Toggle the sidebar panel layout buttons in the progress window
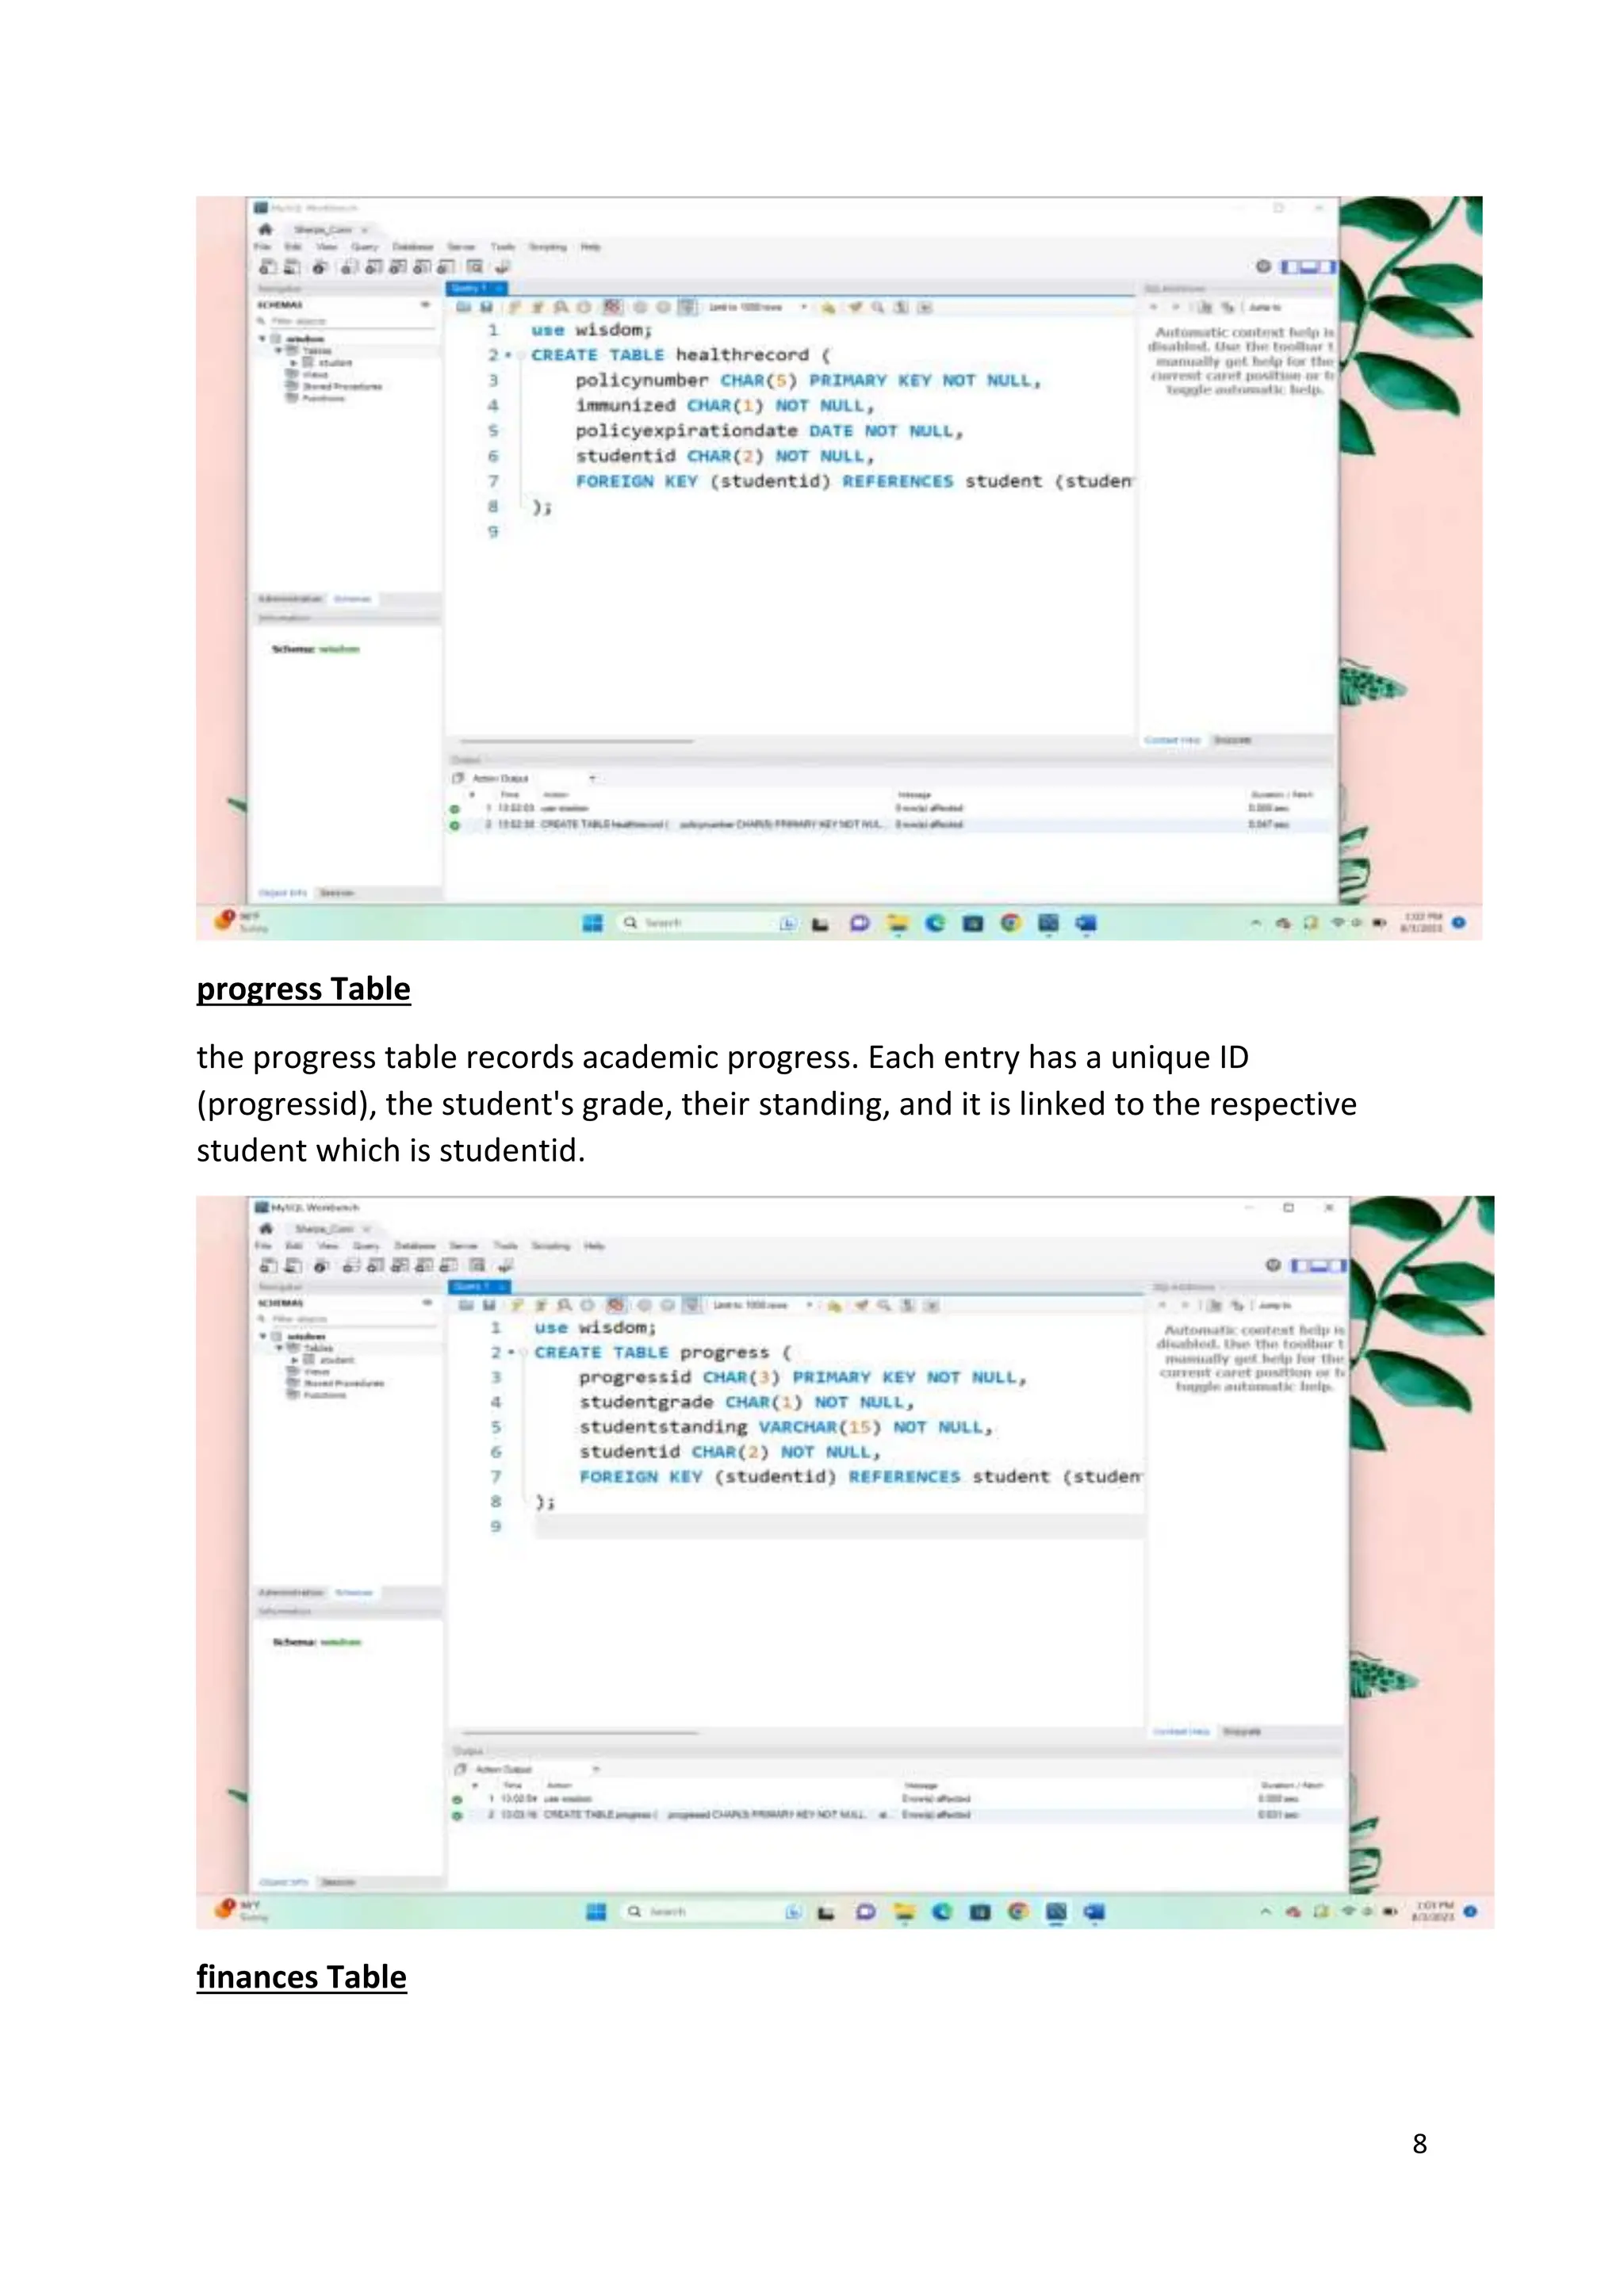 pyautogui.click(x=1317, y=1265)
